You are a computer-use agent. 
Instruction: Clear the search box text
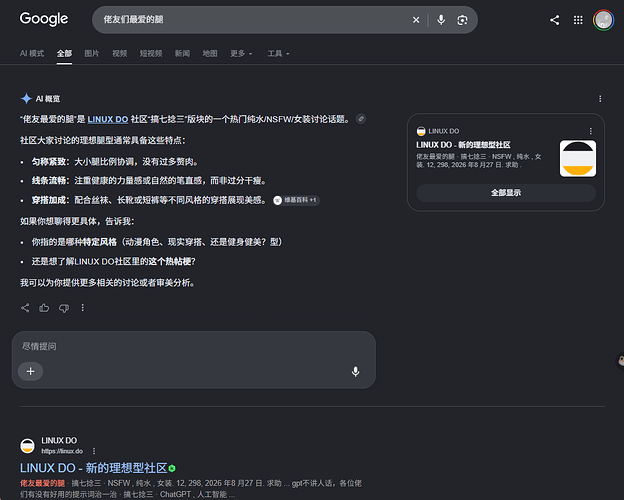tap(416, 20)
